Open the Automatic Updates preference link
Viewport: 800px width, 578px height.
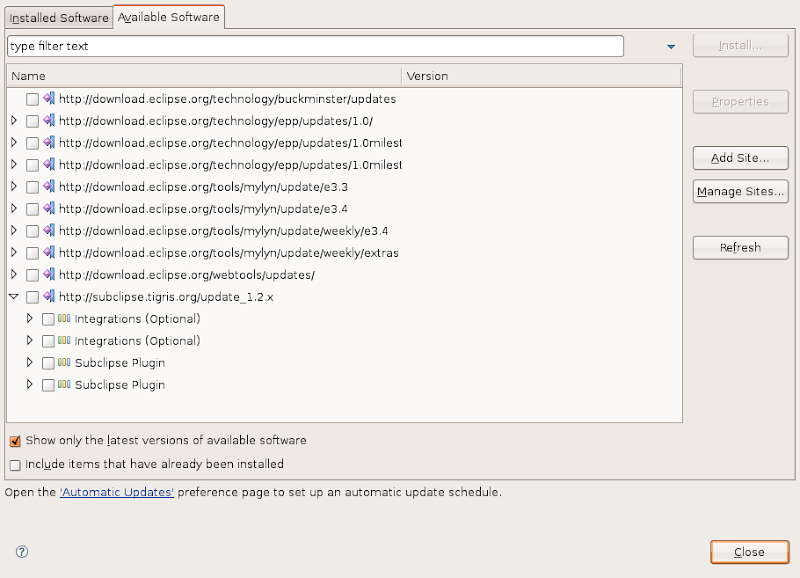click(x=117, y=492)
